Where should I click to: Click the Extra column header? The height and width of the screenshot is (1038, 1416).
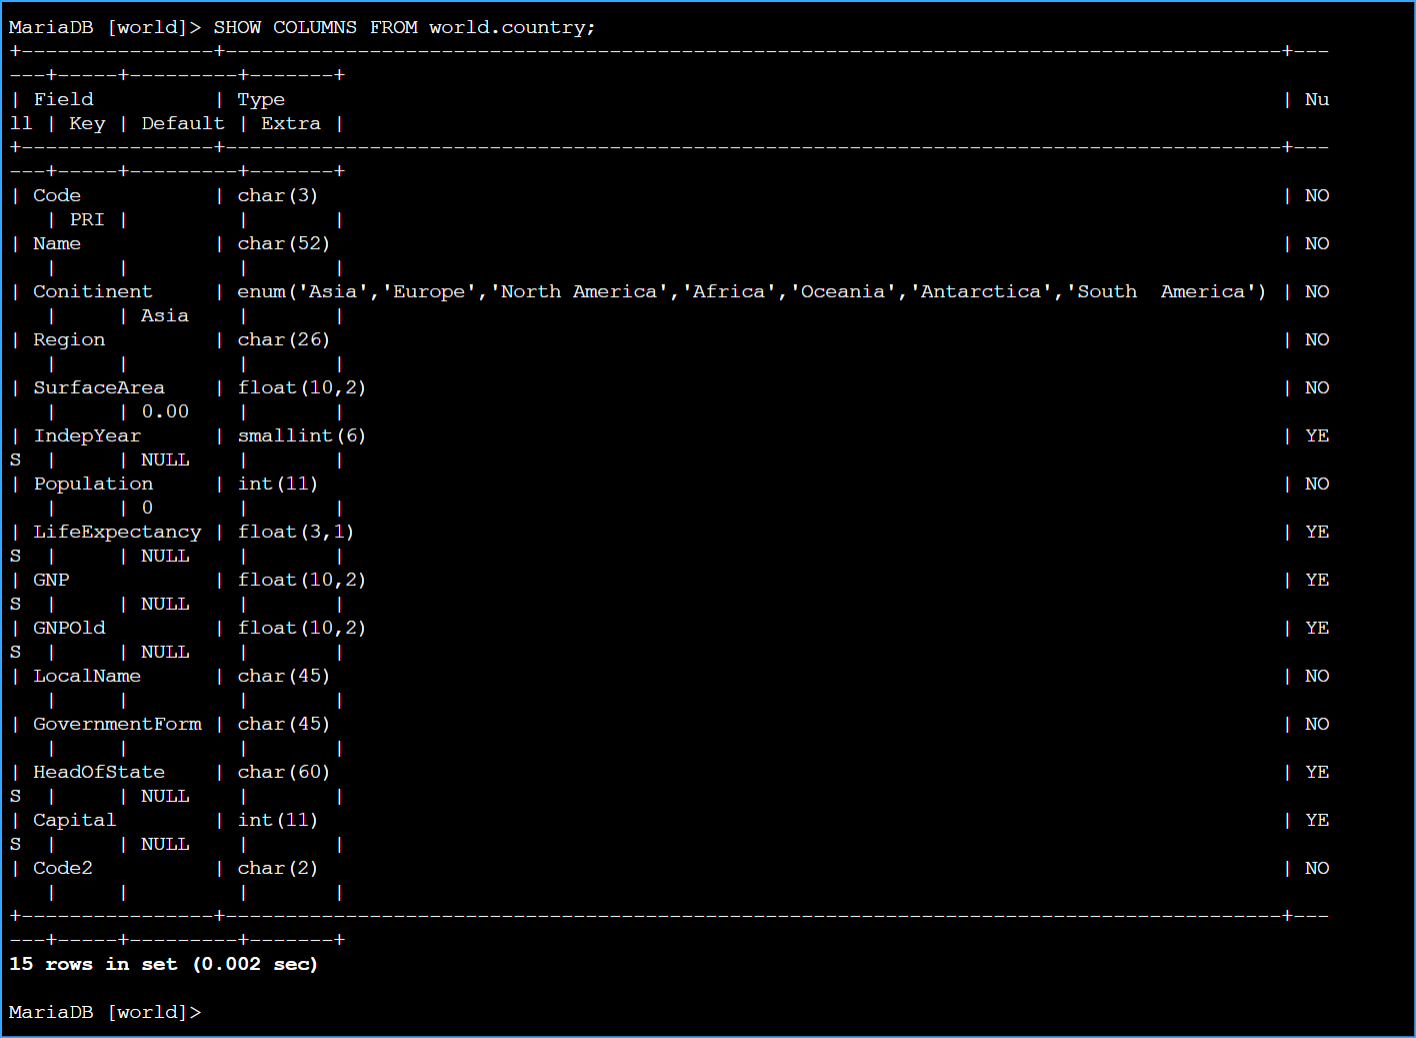[291, 123]
